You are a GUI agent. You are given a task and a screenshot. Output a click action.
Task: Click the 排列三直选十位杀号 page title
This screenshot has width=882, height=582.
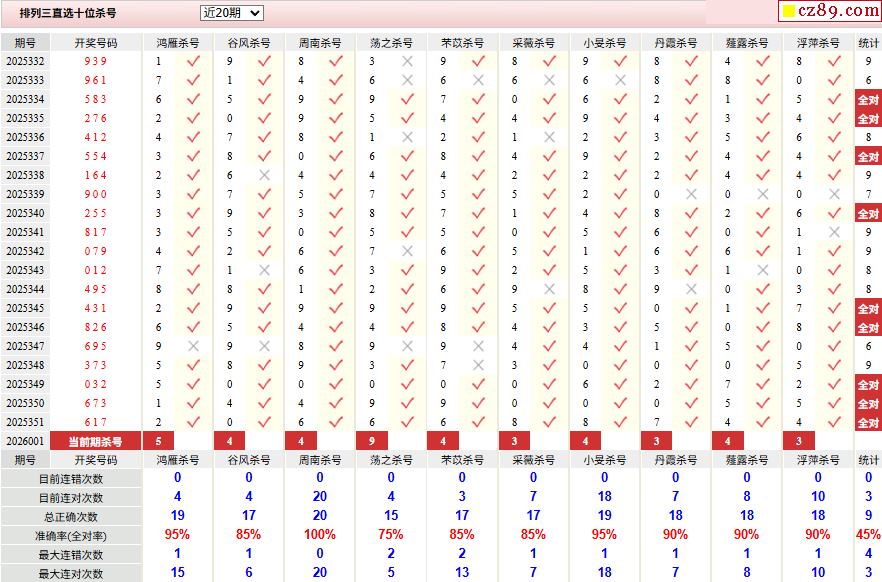coord(68,13)
